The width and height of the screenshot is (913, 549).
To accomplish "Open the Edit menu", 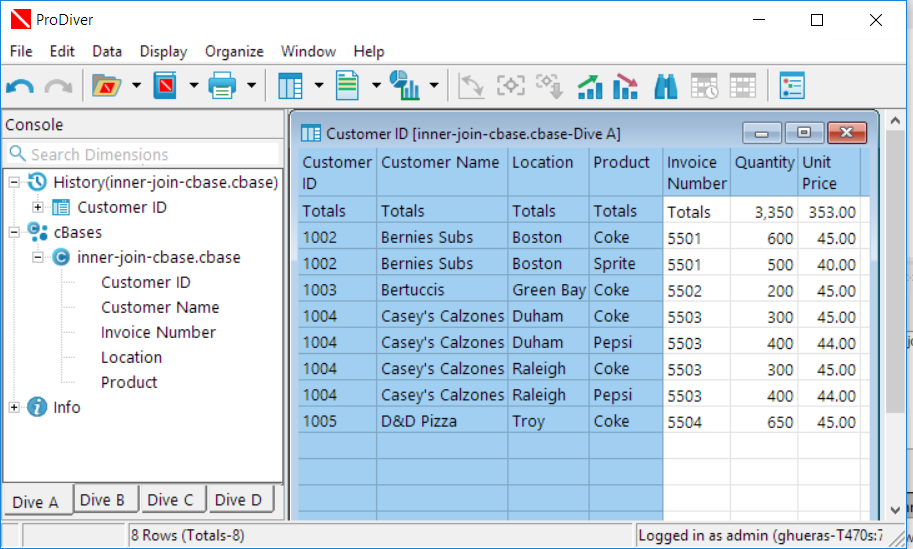I will pos(62,51).
